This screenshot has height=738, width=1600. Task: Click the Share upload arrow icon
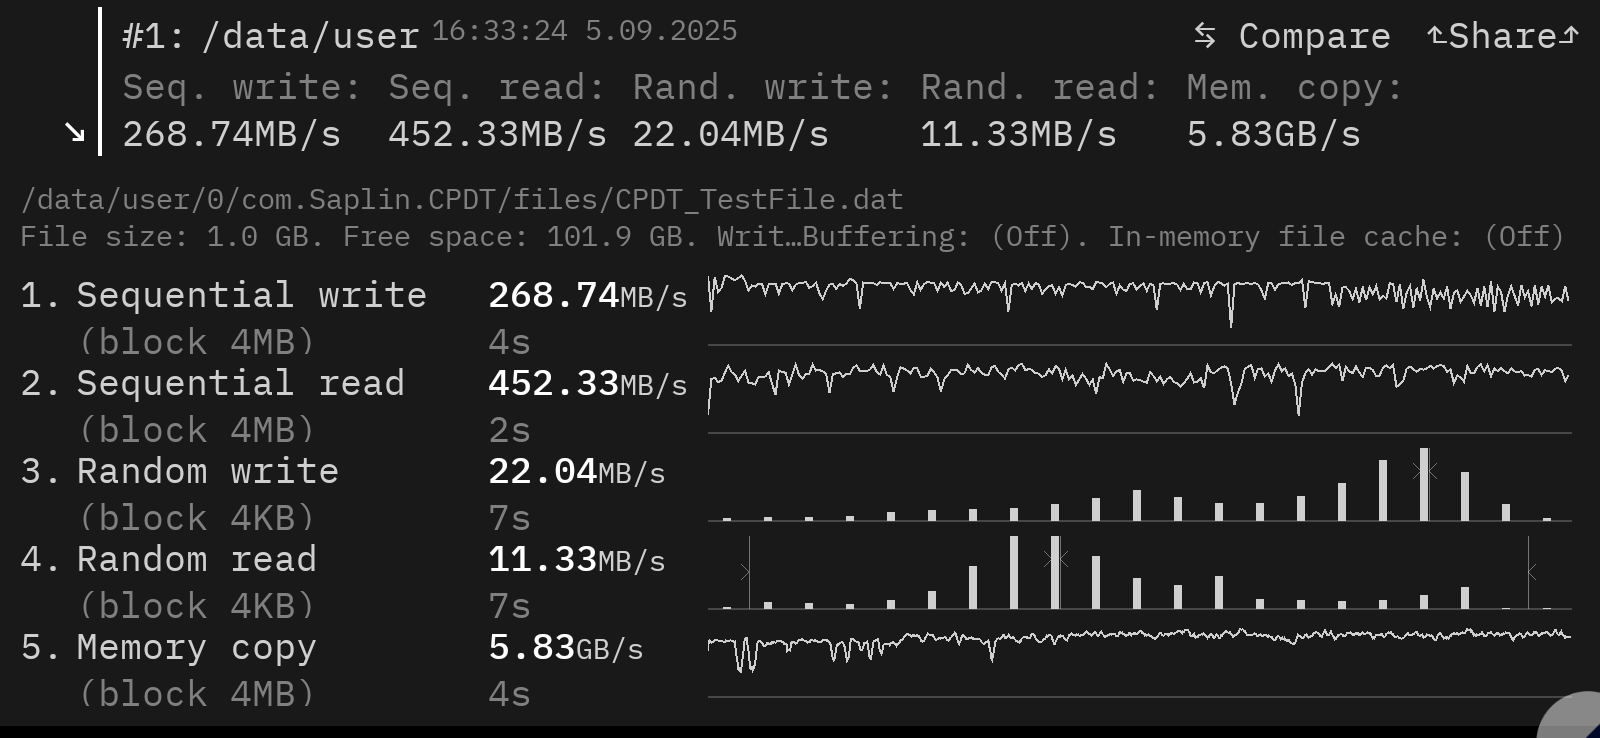coord(1436,36)
